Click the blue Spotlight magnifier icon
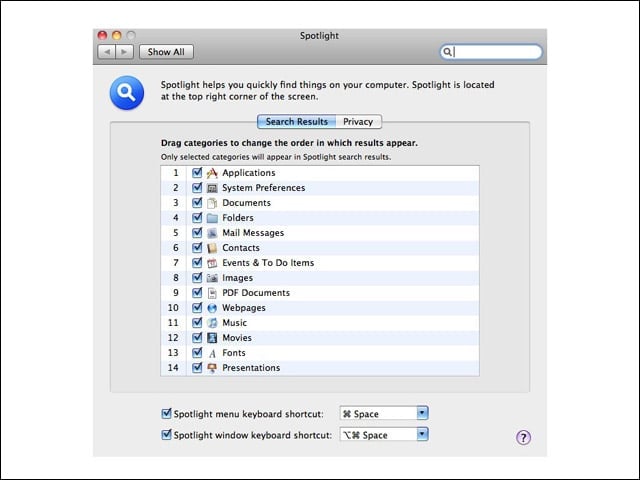The width and height of the screenshot is (640, 480). (x=127, y=93)
